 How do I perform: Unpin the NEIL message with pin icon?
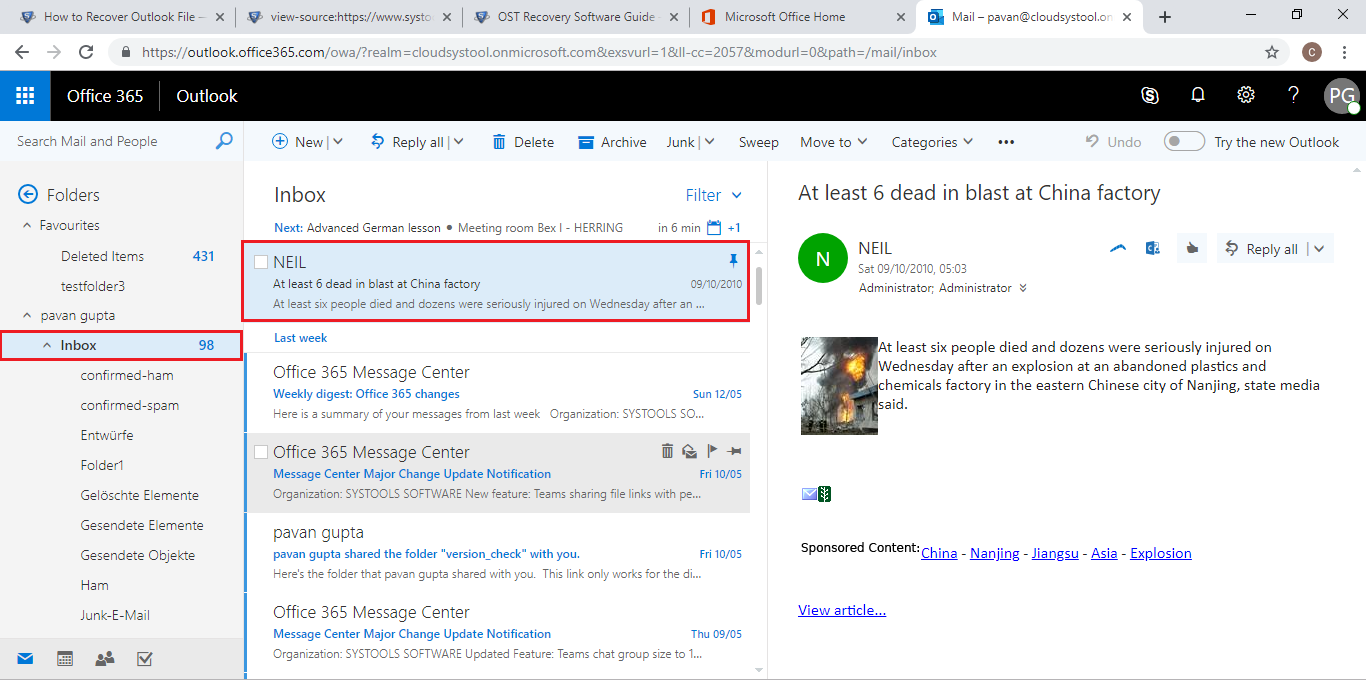click(x=733, y=261)
